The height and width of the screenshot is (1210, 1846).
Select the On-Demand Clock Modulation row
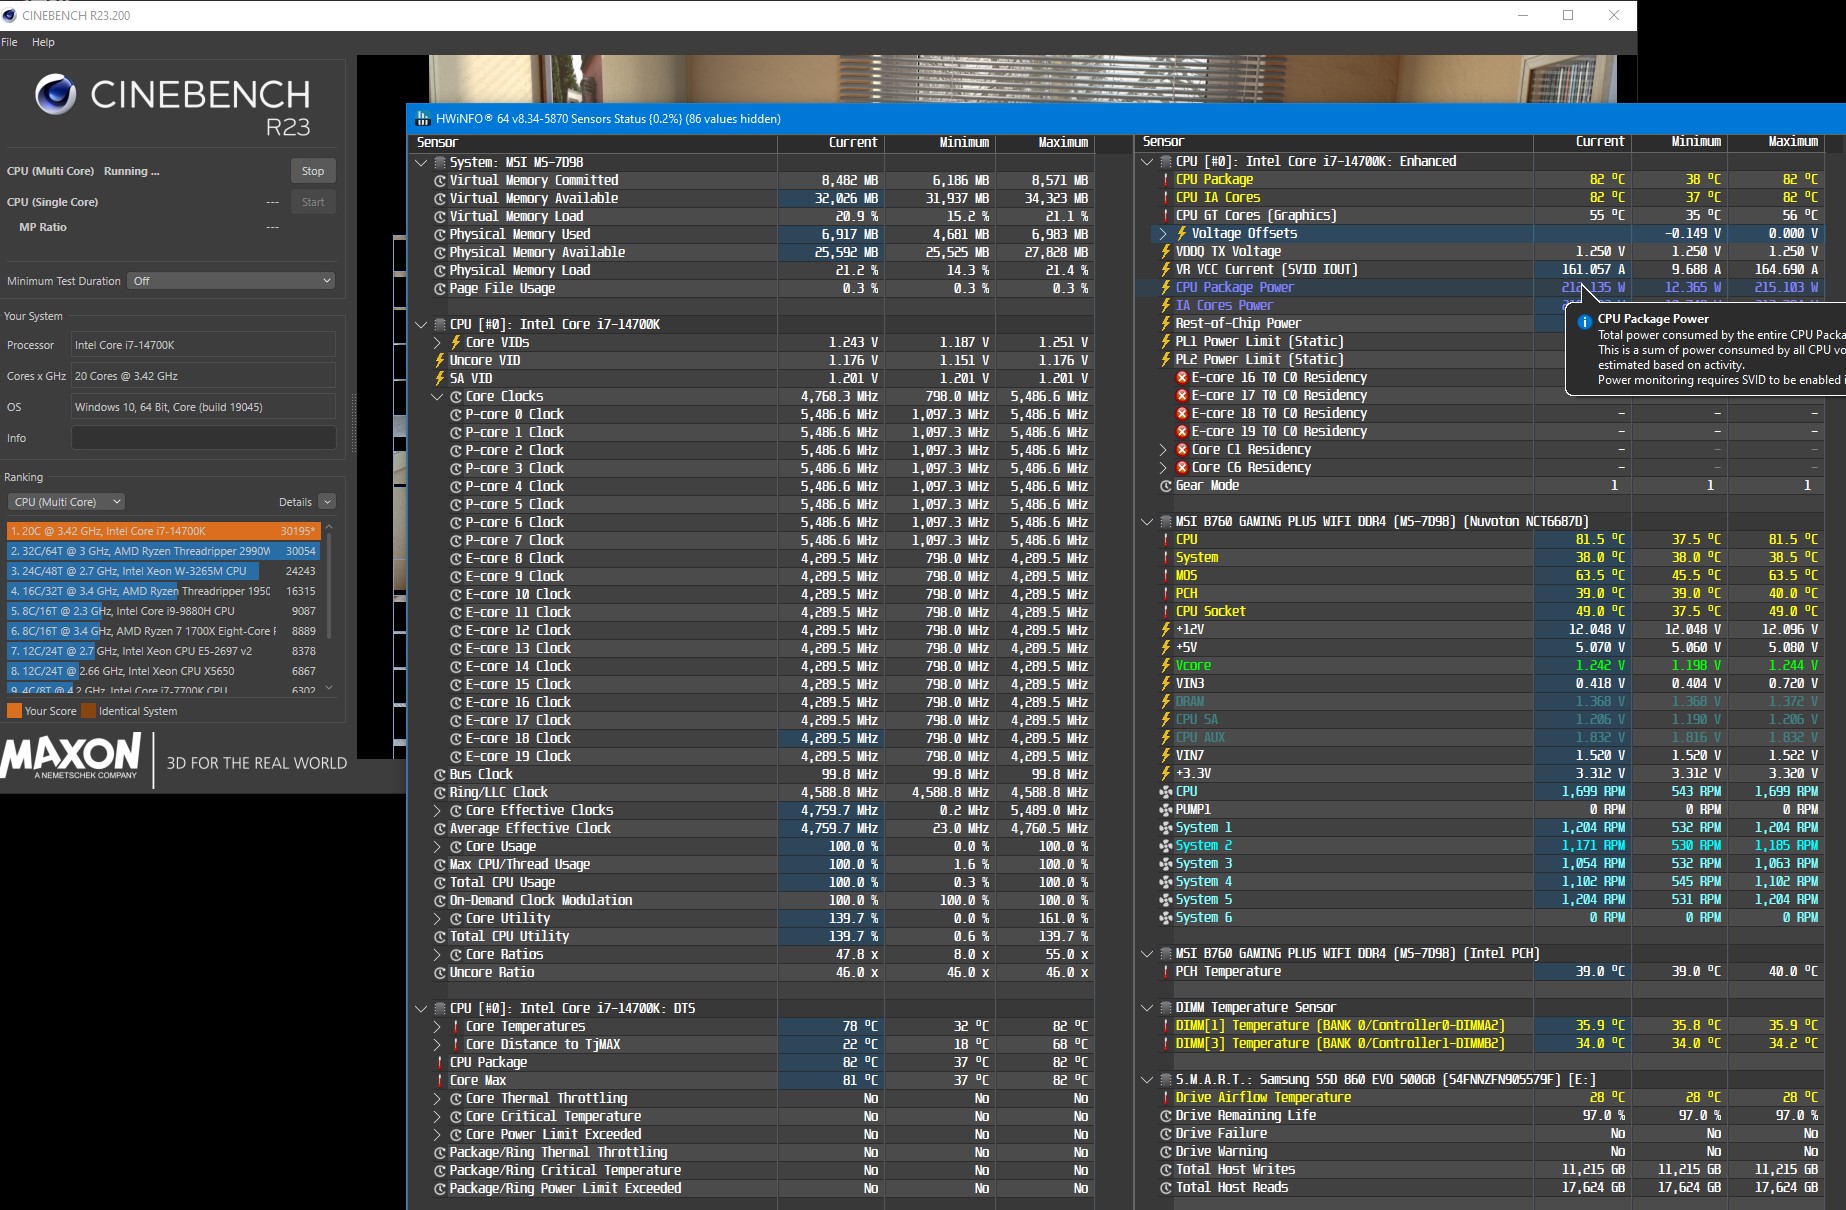point(752,901)
